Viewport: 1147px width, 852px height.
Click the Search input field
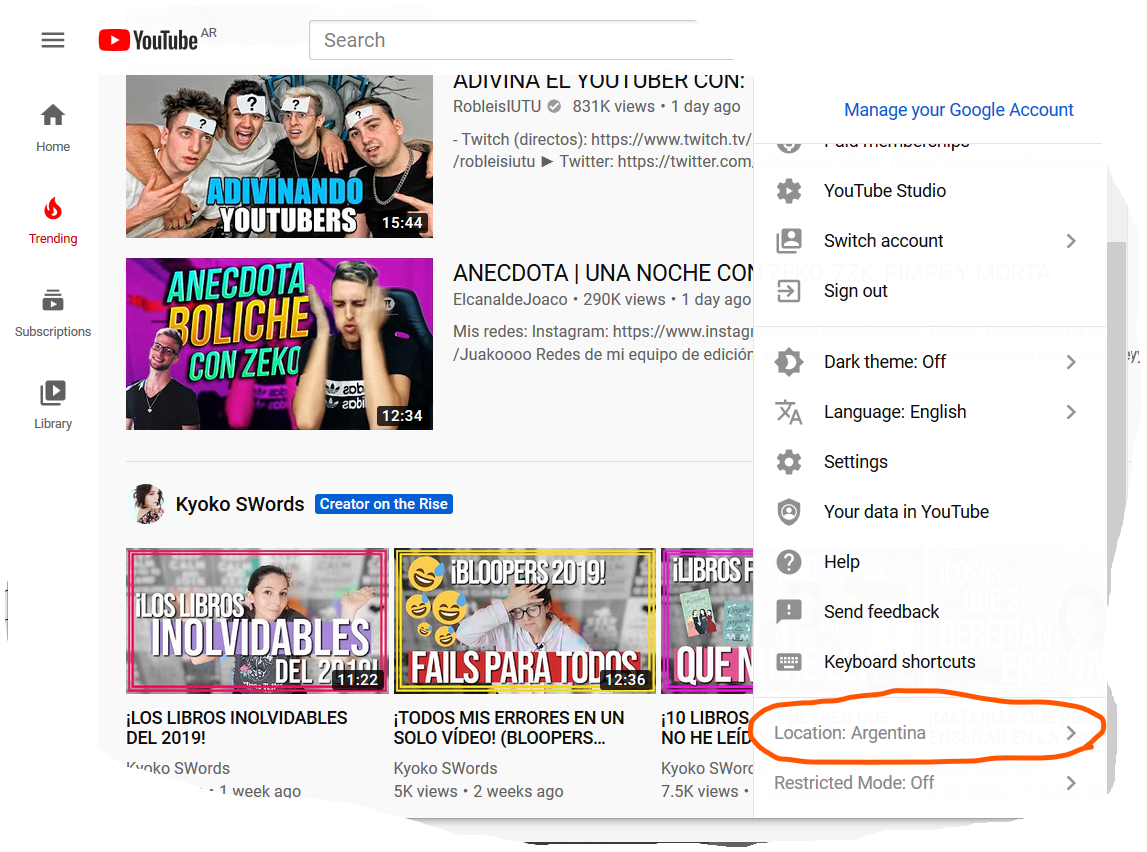(521, 40)
